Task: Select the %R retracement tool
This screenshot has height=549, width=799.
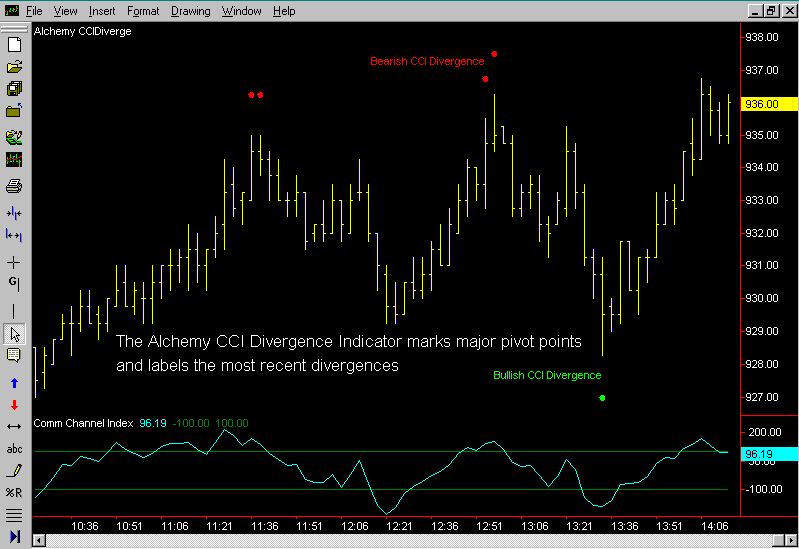Action: click(14, 492)
